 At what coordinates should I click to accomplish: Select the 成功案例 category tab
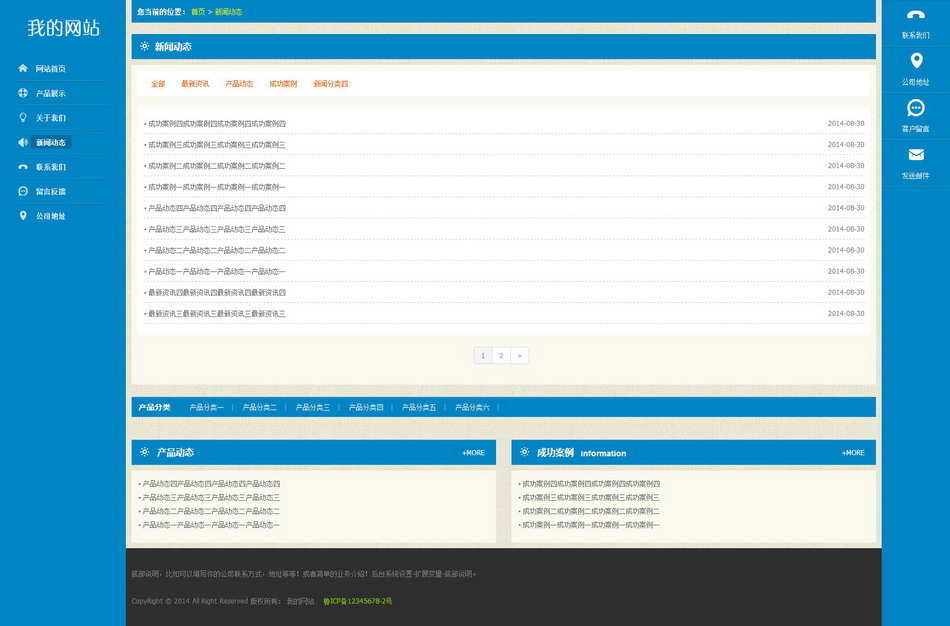click(283, 84)
